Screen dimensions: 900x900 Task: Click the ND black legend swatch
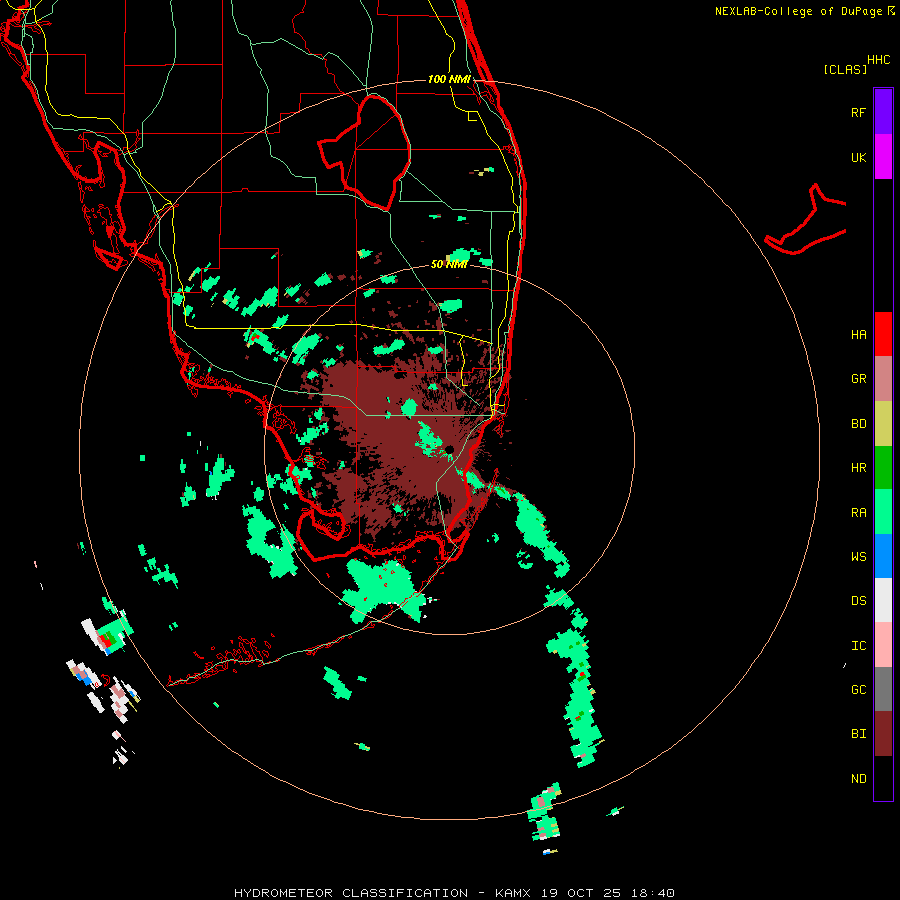click(x=883, y=778)
